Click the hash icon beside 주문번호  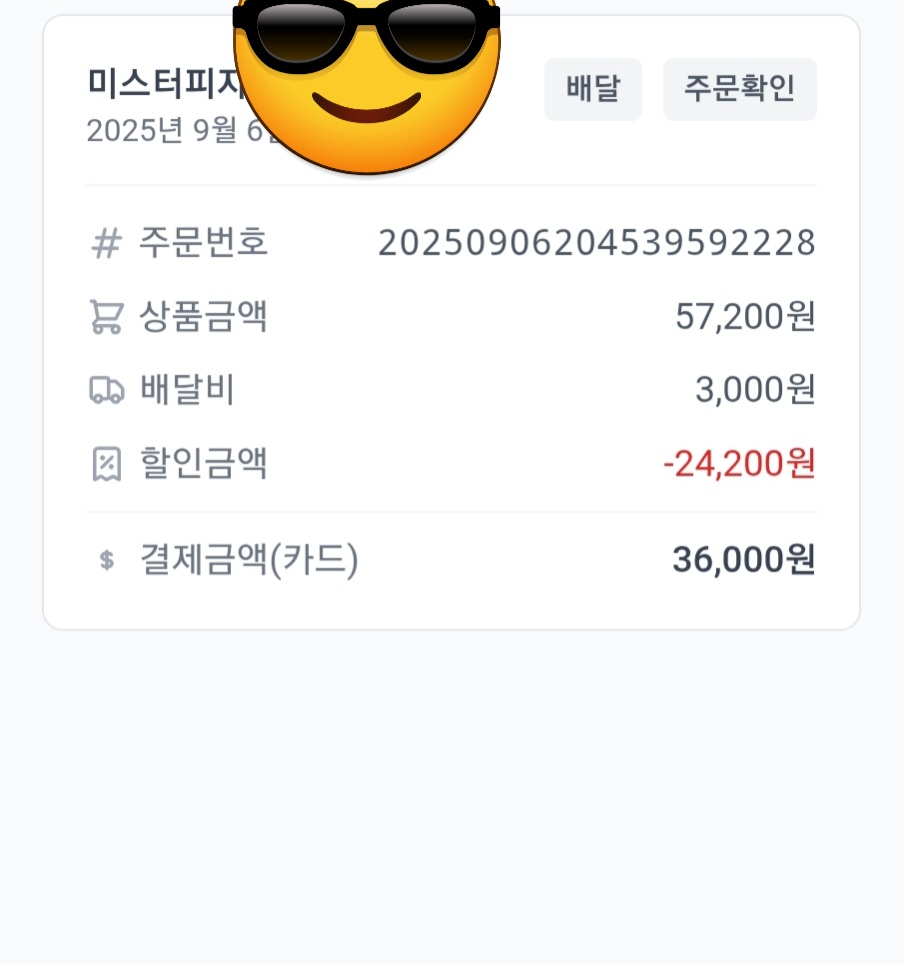(x=106, y=243)
